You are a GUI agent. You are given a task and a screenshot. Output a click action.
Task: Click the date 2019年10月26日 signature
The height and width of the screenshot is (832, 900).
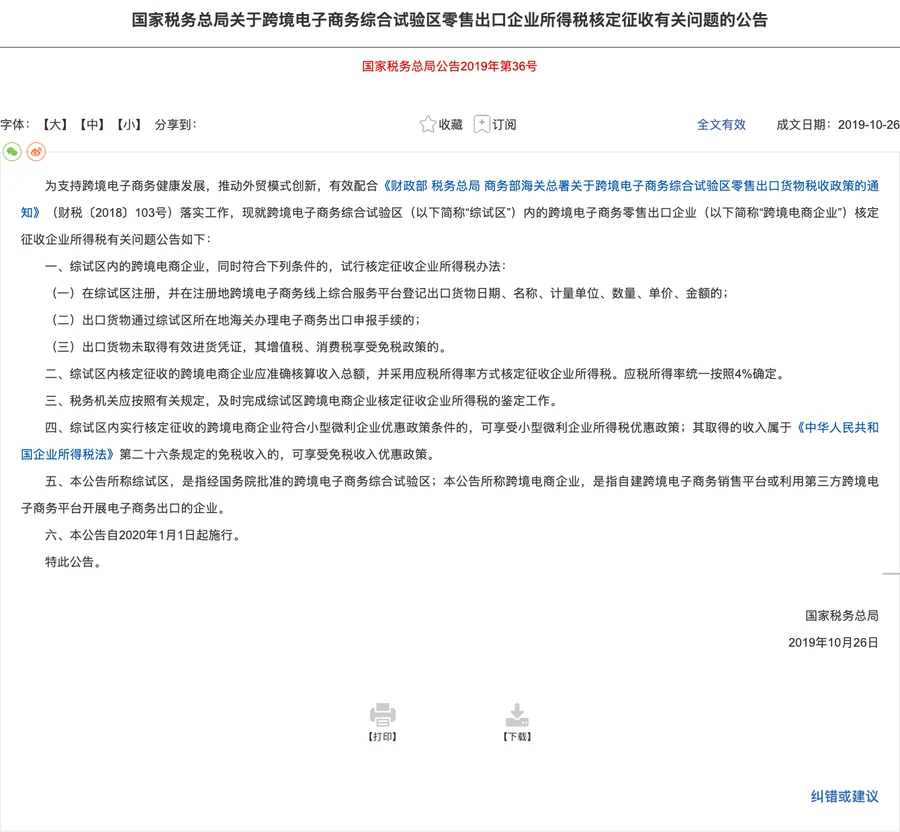[833, 643]
